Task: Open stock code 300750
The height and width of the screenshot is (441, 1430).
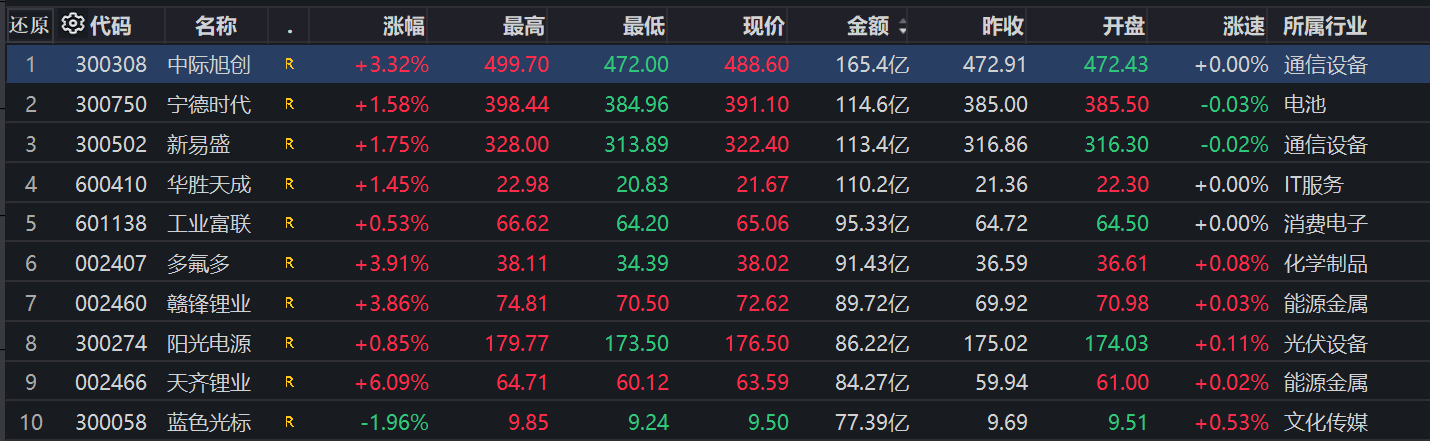Action: click(x=111, y=104)
